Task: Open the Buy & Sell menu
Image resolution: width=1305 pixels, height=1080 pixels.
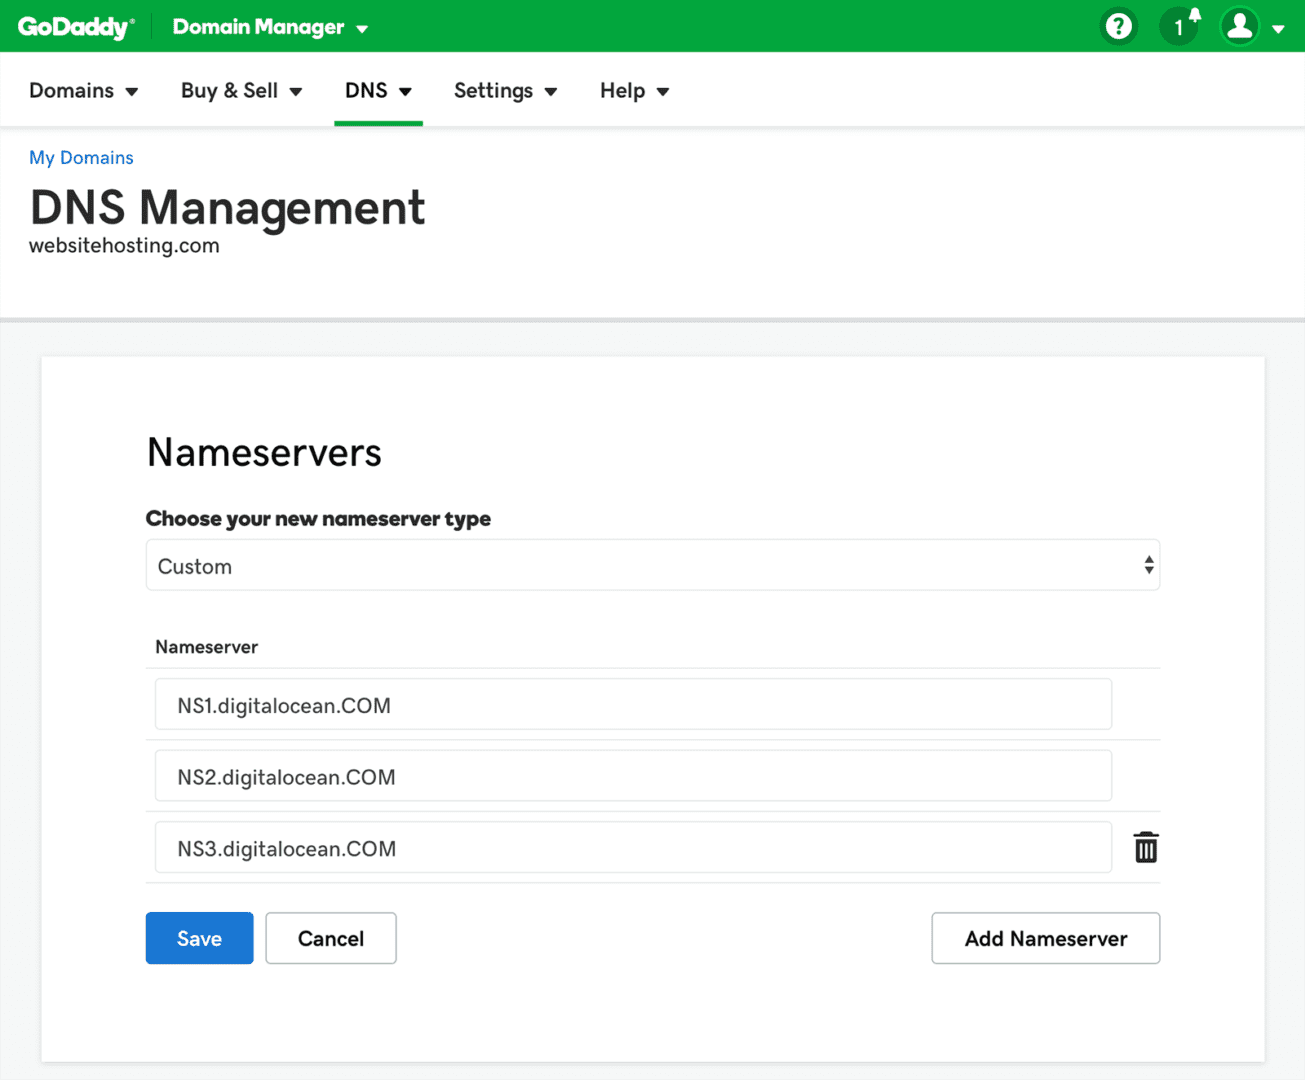Action: pos(241,91)
